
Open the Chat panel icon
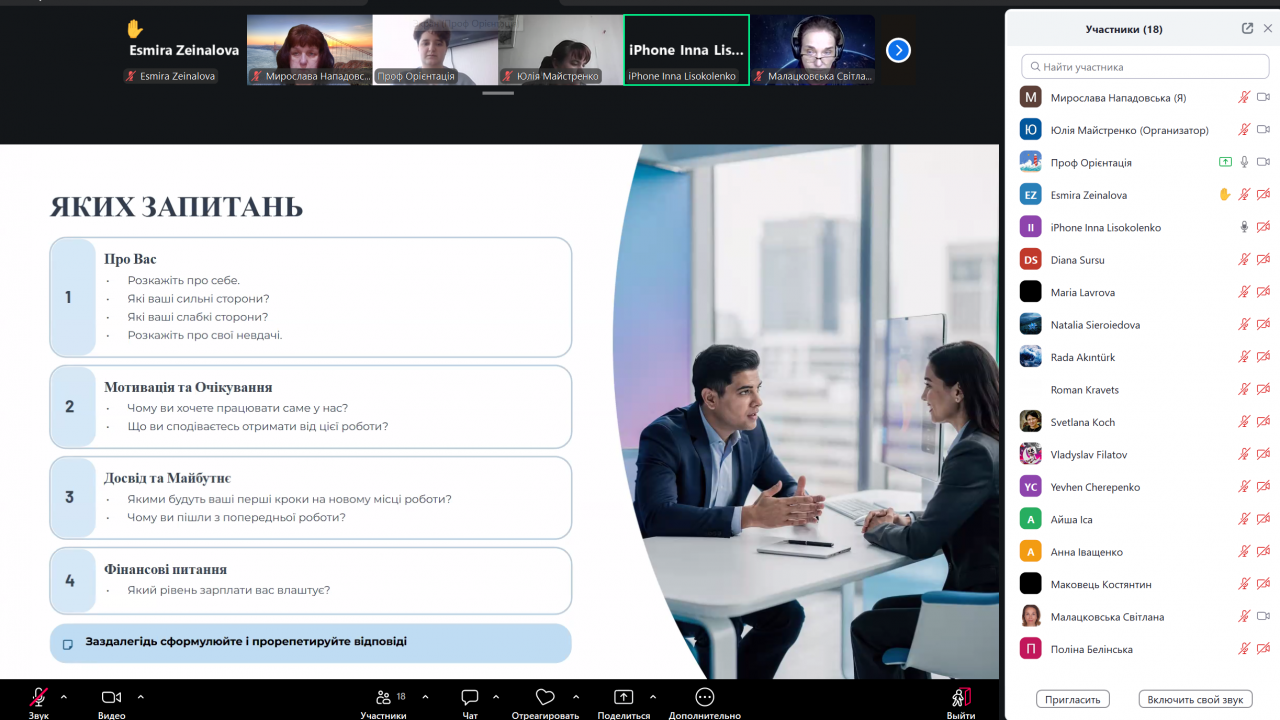[x=470, y=697]
